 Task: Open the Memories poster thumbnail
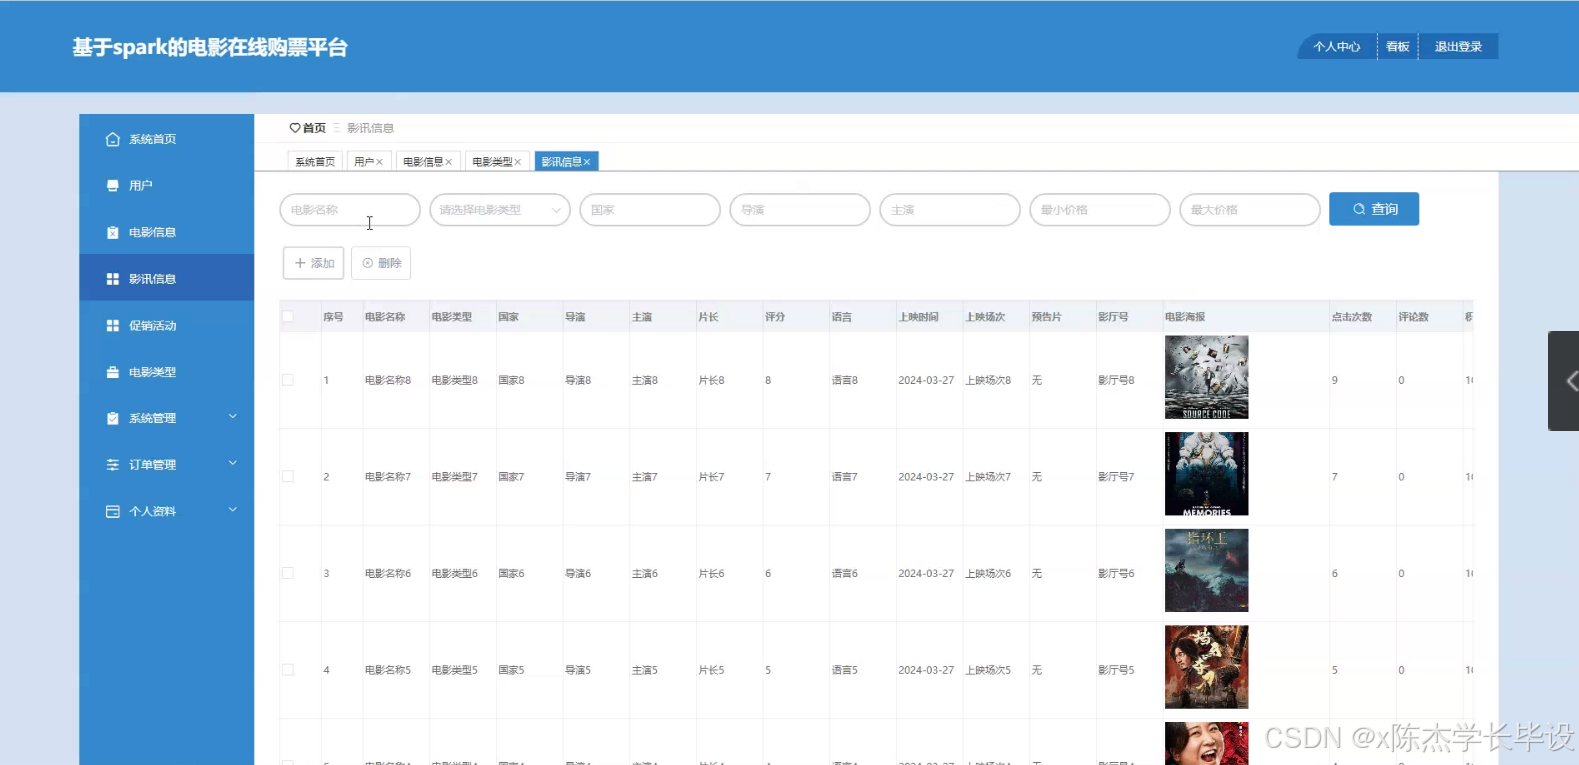point(1207,474)
